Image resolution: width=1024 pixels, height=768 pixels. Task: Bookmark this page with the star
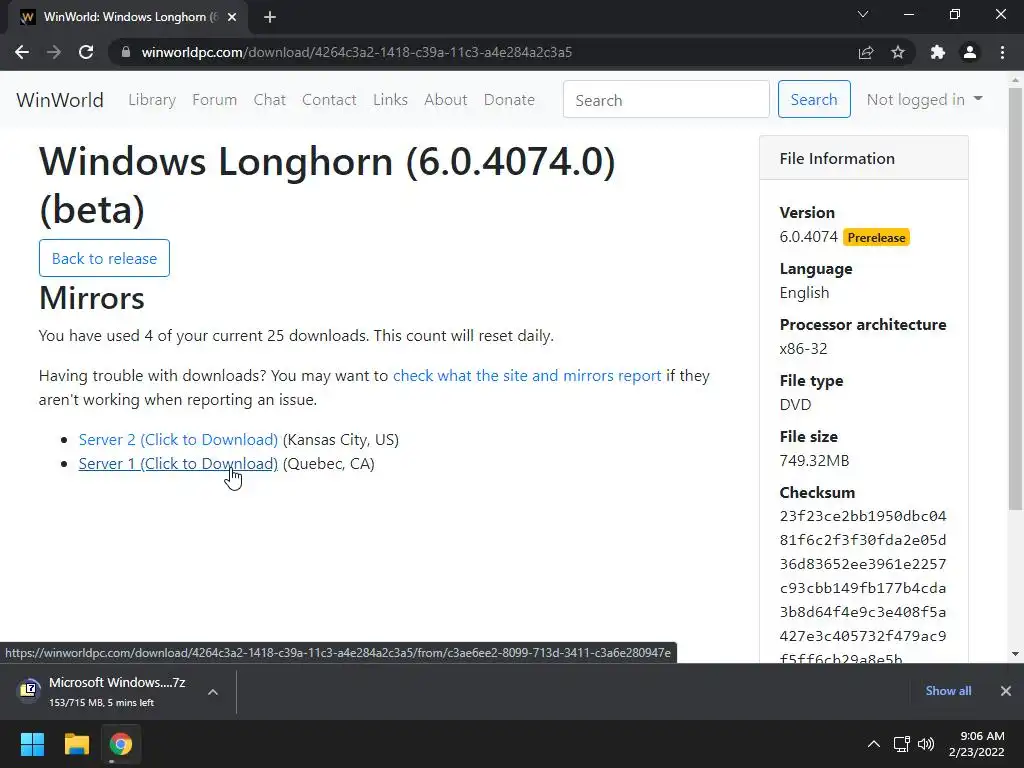(898, 52)
